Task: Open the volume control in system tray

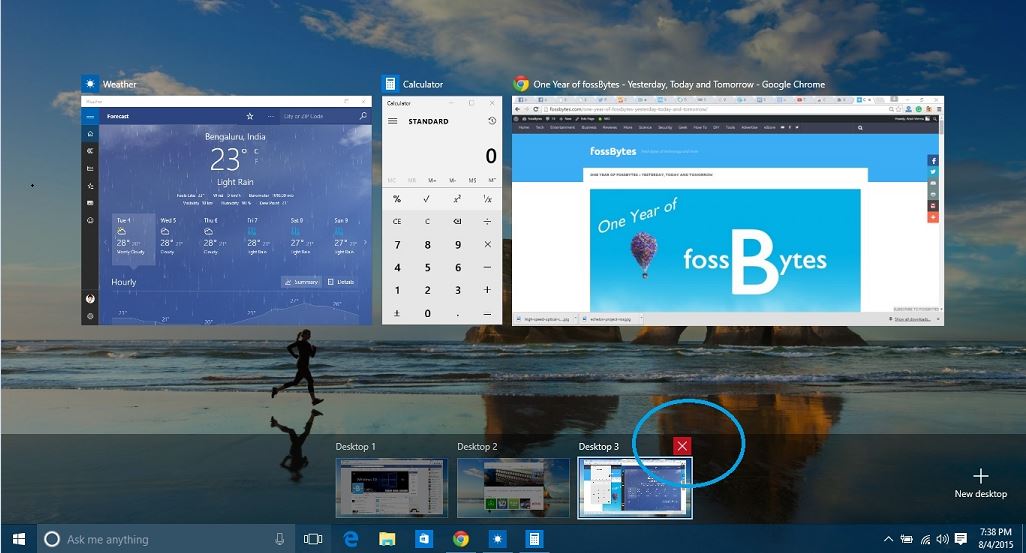Action: [943, 539]
